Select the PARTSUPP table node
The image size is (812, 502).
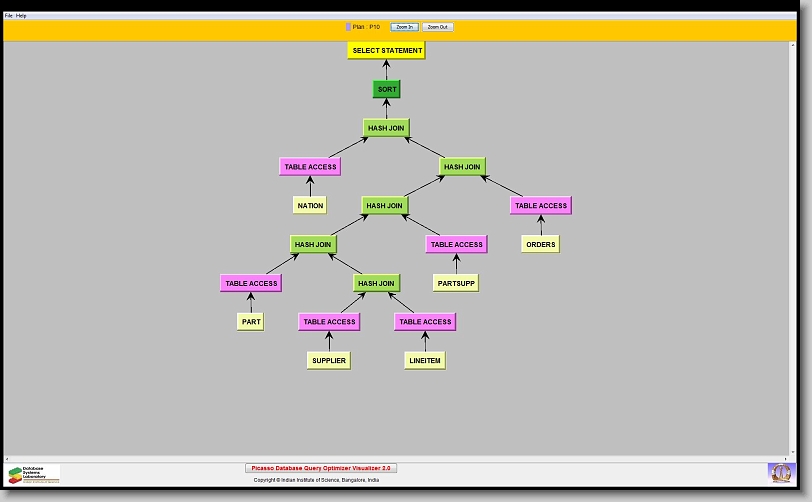(456, 283)
